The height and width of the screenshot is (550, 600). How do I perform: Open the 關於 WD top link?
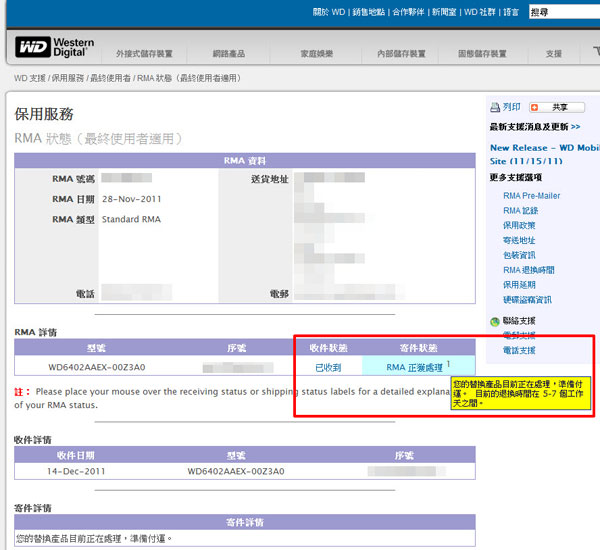329,12
